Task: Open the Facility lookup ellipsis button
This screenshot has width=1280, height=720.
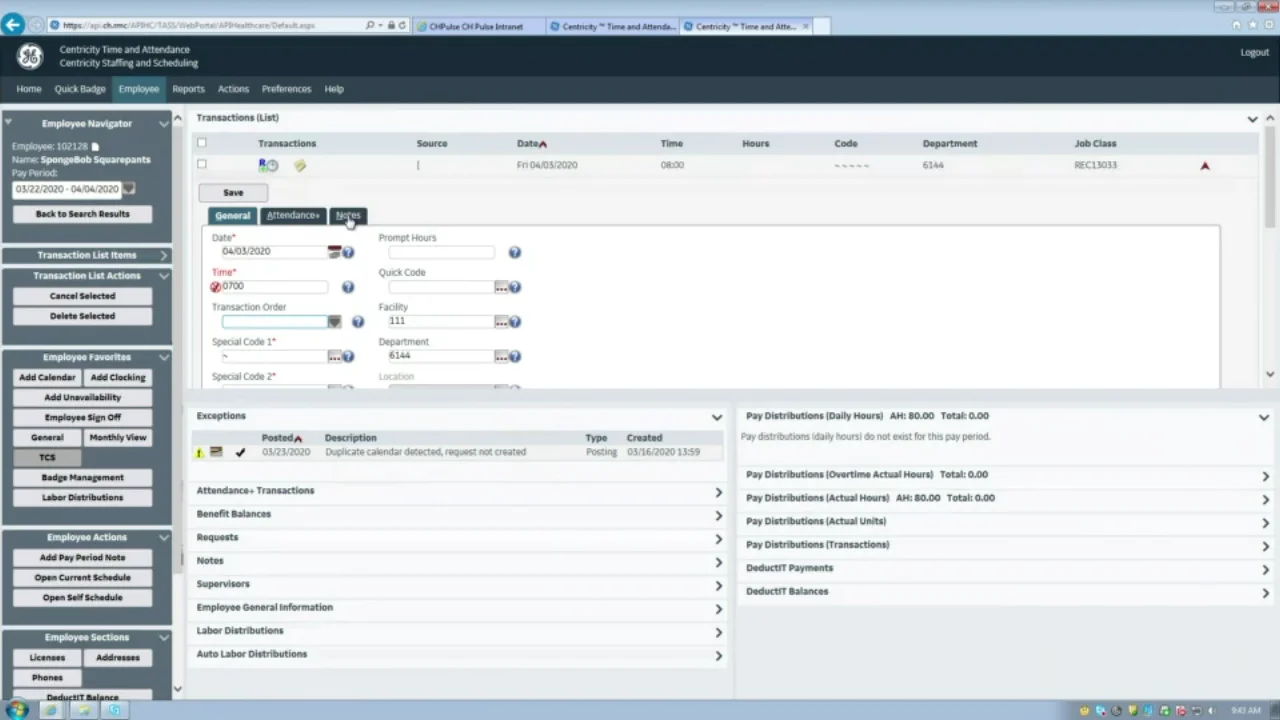Action: pos(502,322)
